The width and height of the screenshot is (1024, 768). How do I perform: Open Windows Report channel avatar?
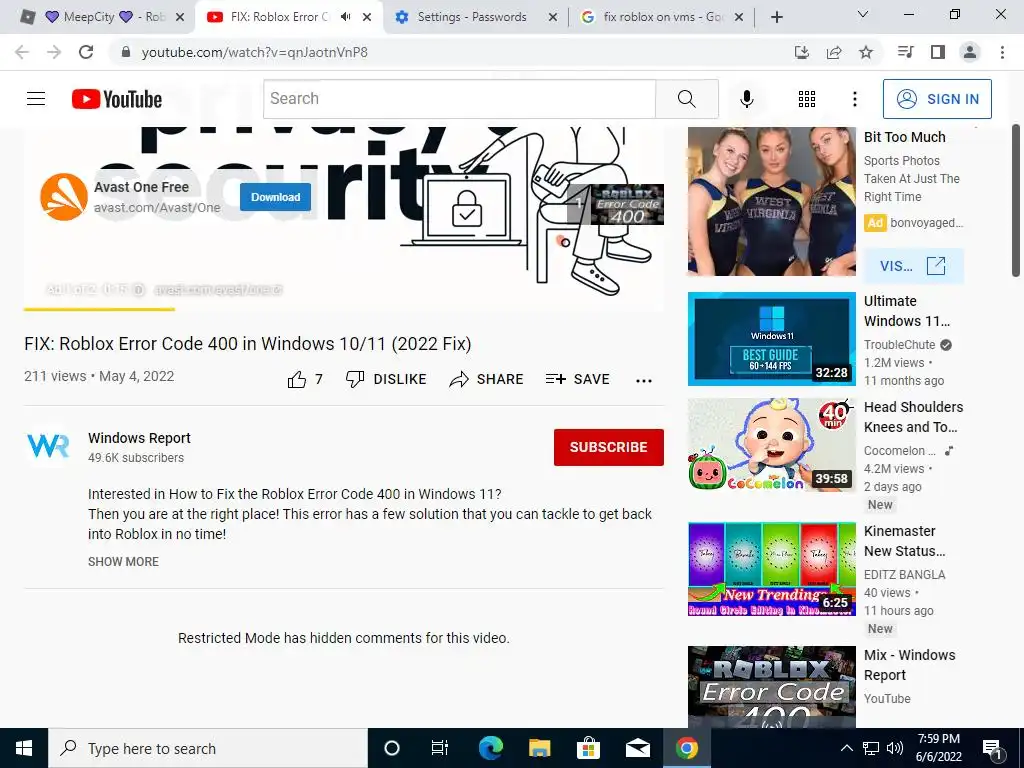point(48,447)
